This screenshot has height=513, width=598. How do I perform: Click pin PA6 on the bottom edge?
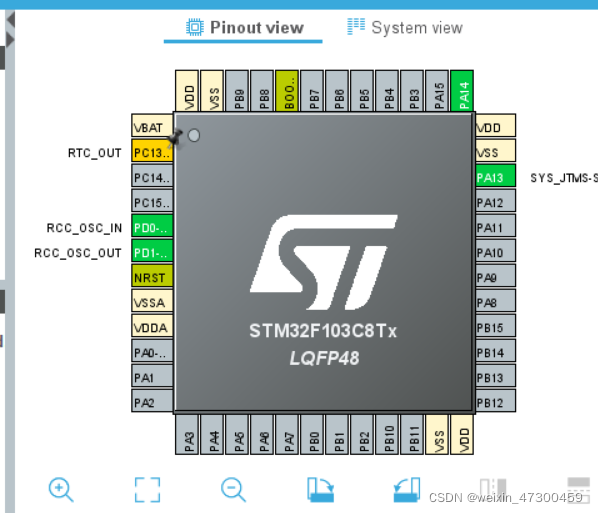[x=262, y=434]
